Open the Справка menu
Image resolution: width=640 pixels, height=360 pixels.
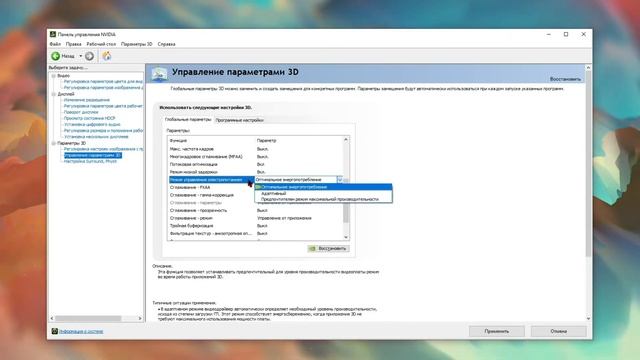[x=167, y=44]
